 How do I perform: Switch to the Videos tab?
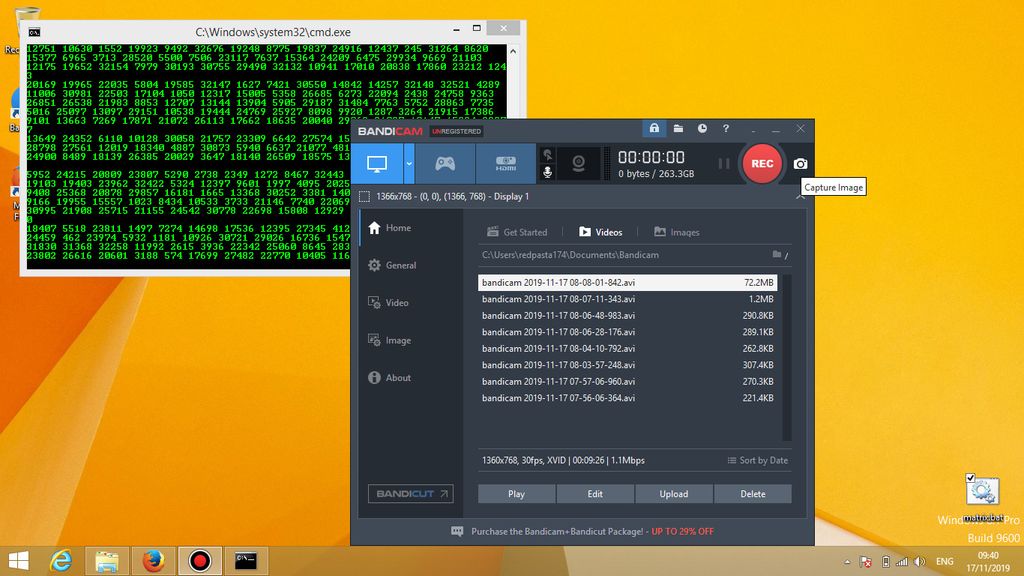[600, 232]
